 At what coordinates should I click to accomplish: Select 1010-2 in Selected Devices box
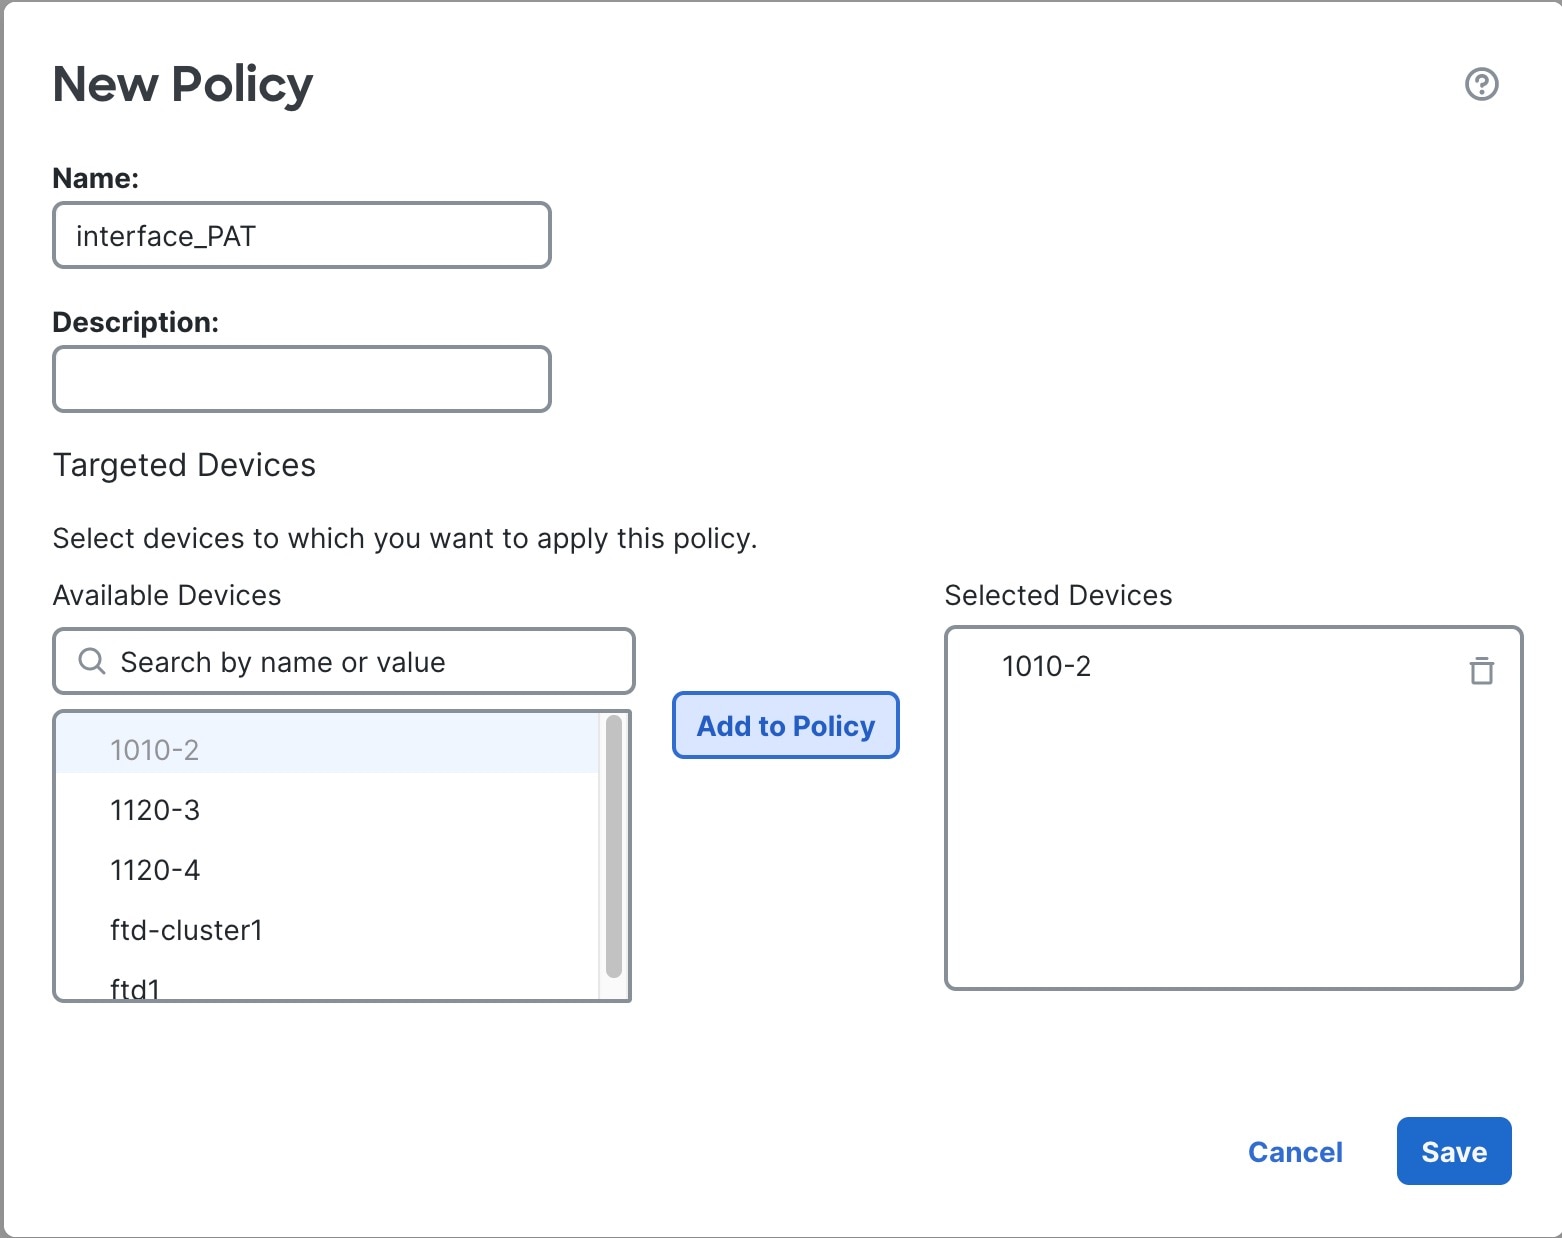1046,666
